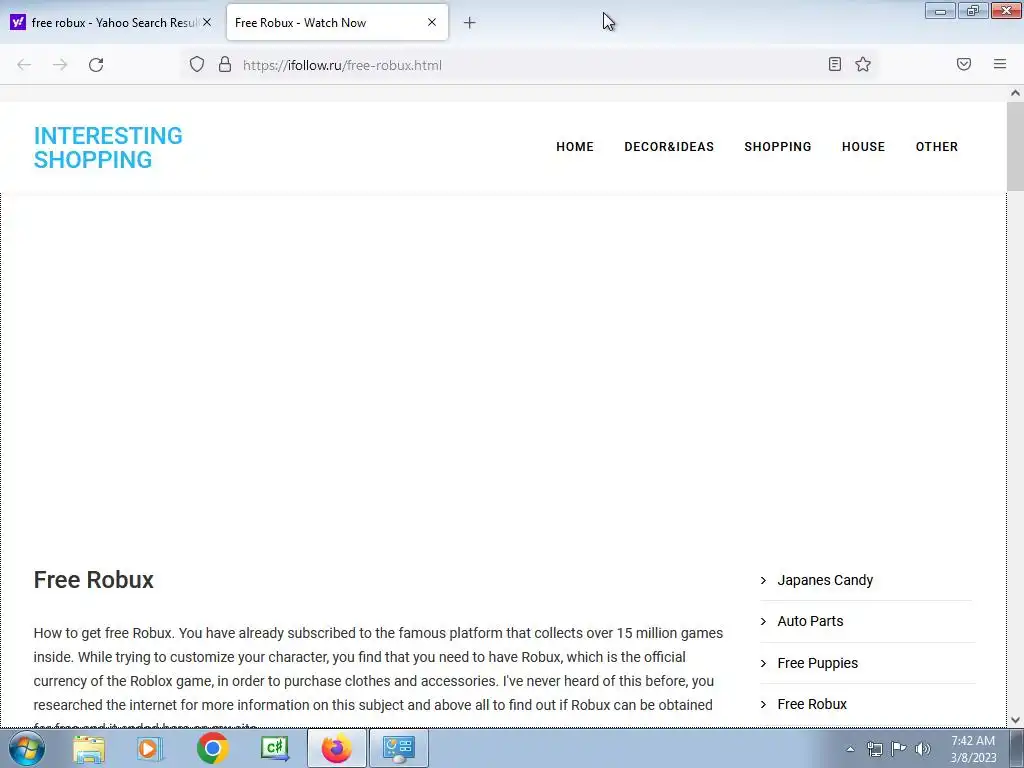1024x768 pixels.
Task: Click chevron beside Auto Parts
Action: (763, 621)
